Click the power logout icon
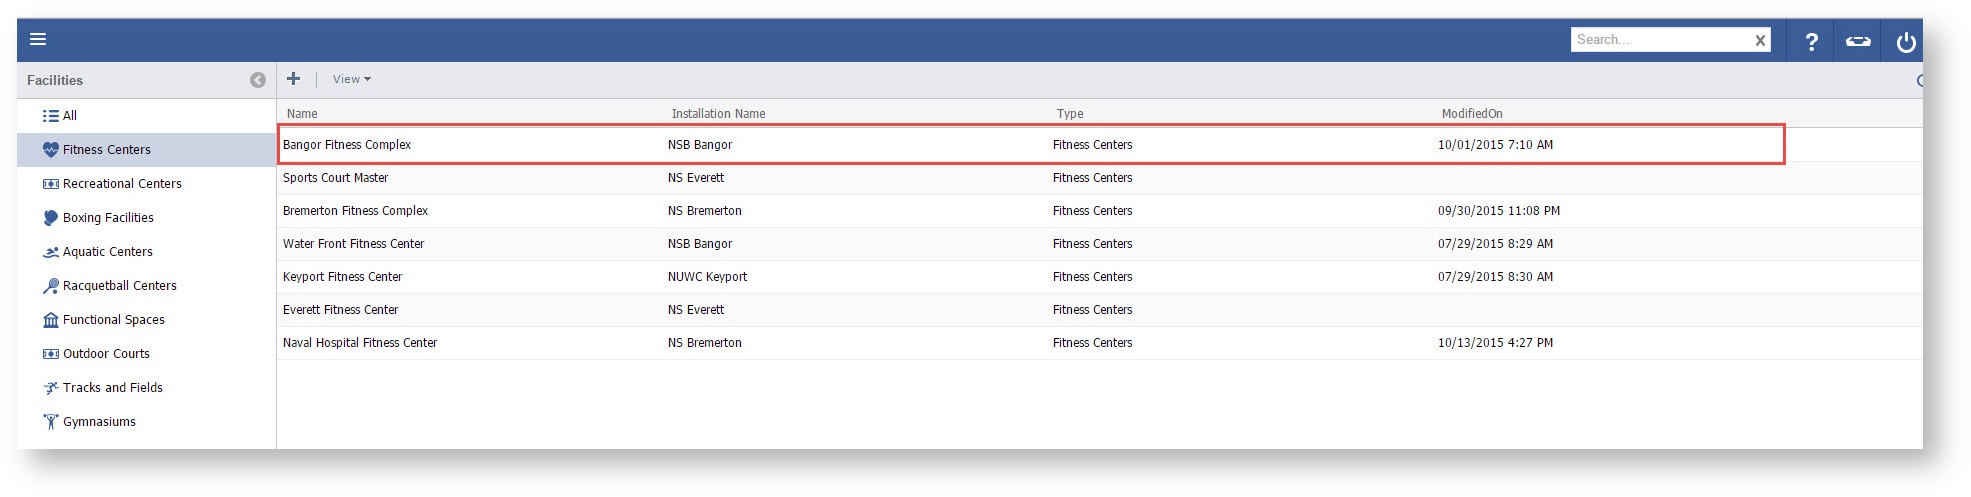The height and width of the screenshot is (497, 1971). [1905, 41]
